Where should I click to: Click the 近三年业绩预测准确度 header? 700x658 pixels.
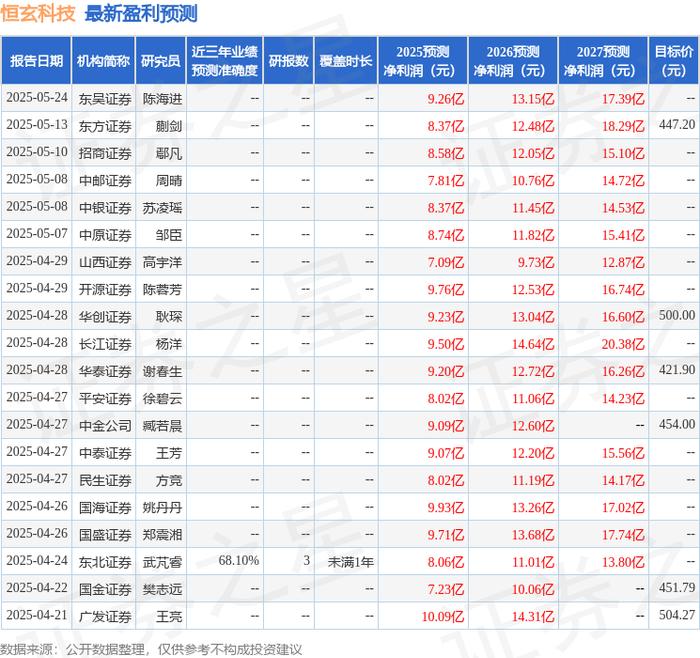click(225, 61)
